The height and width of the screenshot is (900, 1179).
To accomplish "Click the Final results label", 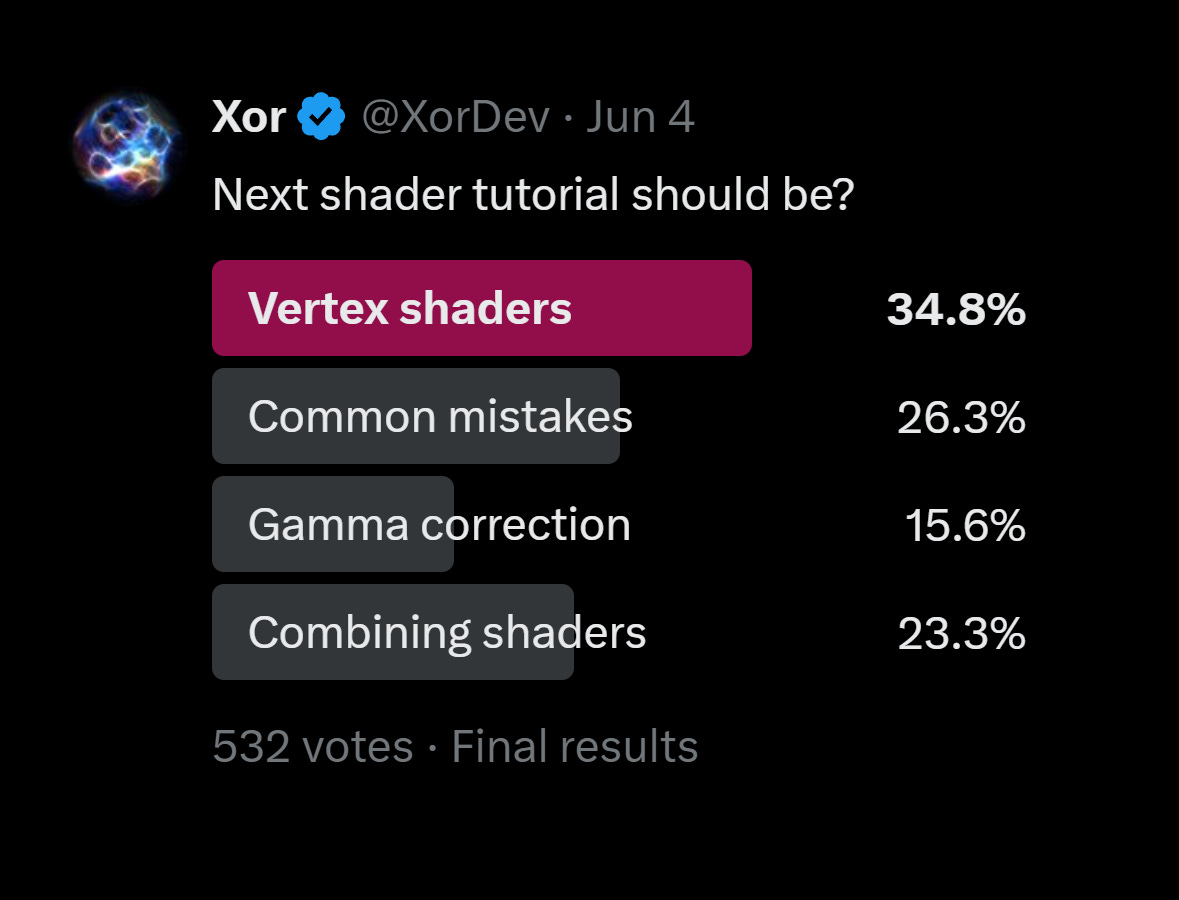I will point(573,746).
